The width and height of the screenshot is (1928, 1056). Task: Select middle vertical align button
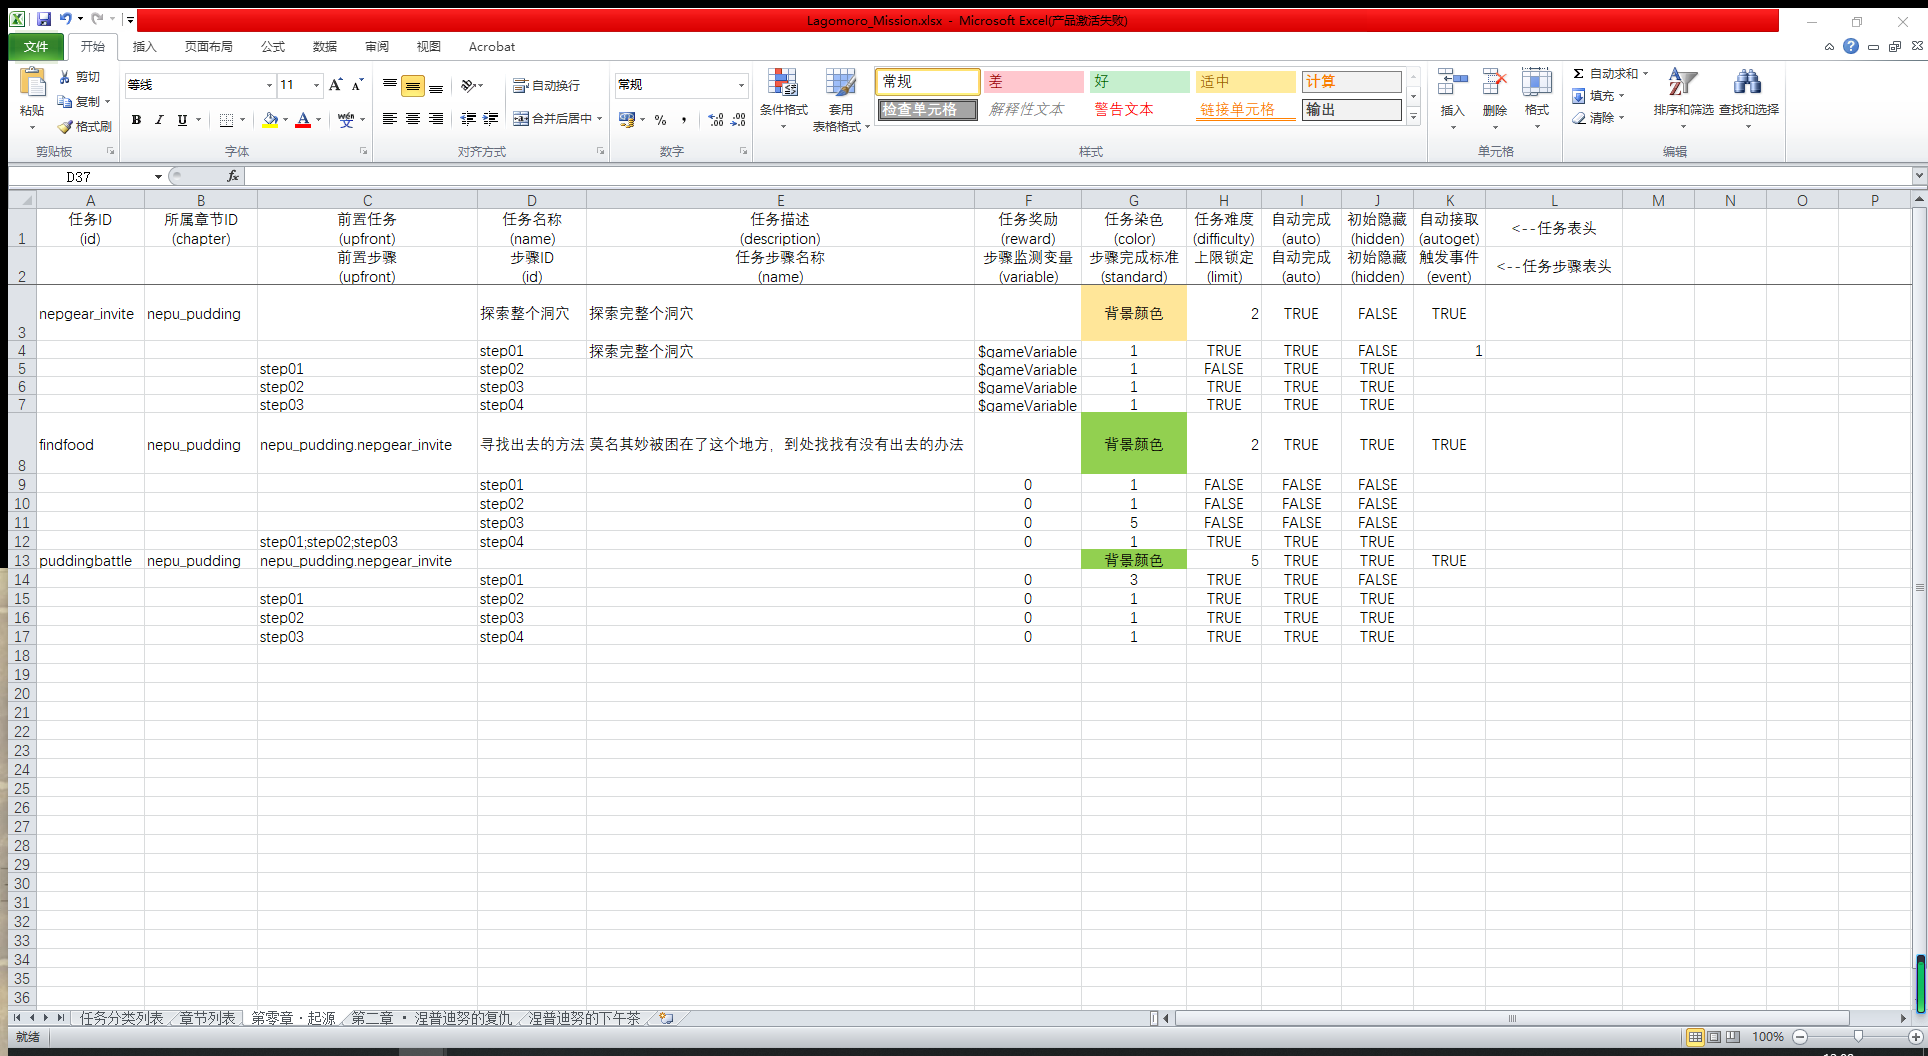pyautogui.click(x=412, y=86)
